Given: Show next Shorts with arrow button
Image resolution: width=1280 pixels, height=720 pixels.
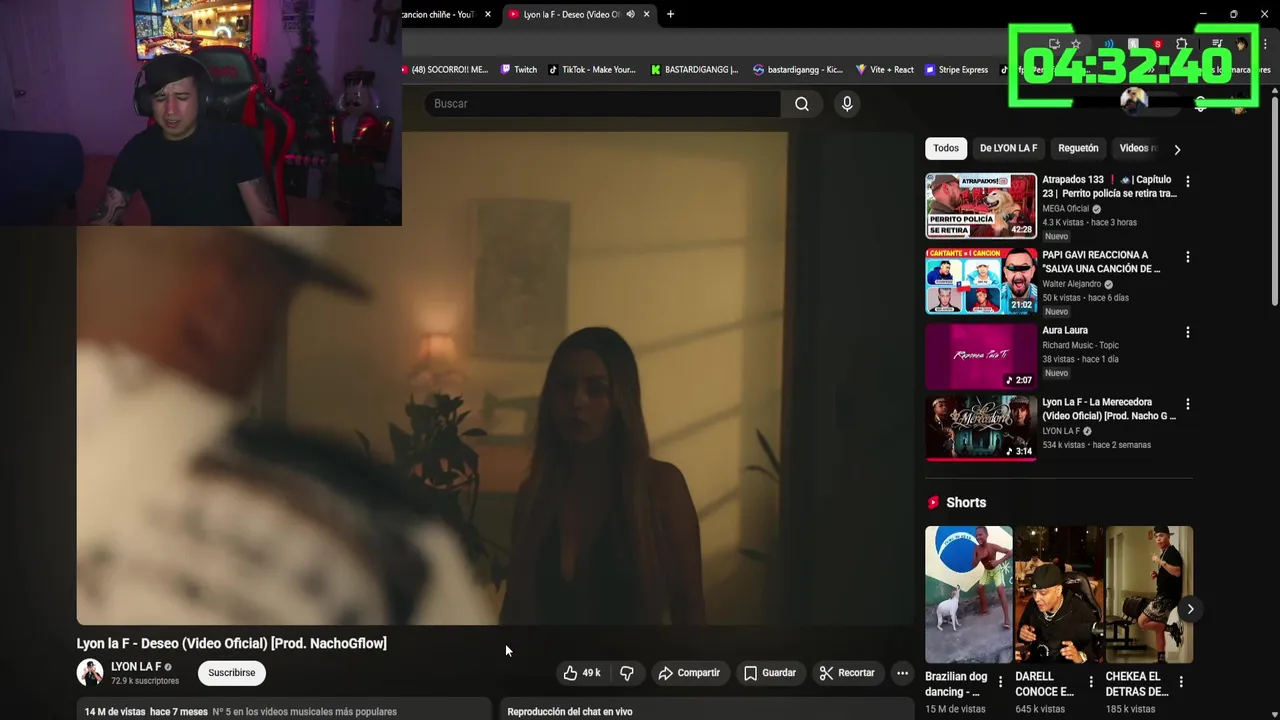Looking at the screenshot, I should coord(1190,609).
